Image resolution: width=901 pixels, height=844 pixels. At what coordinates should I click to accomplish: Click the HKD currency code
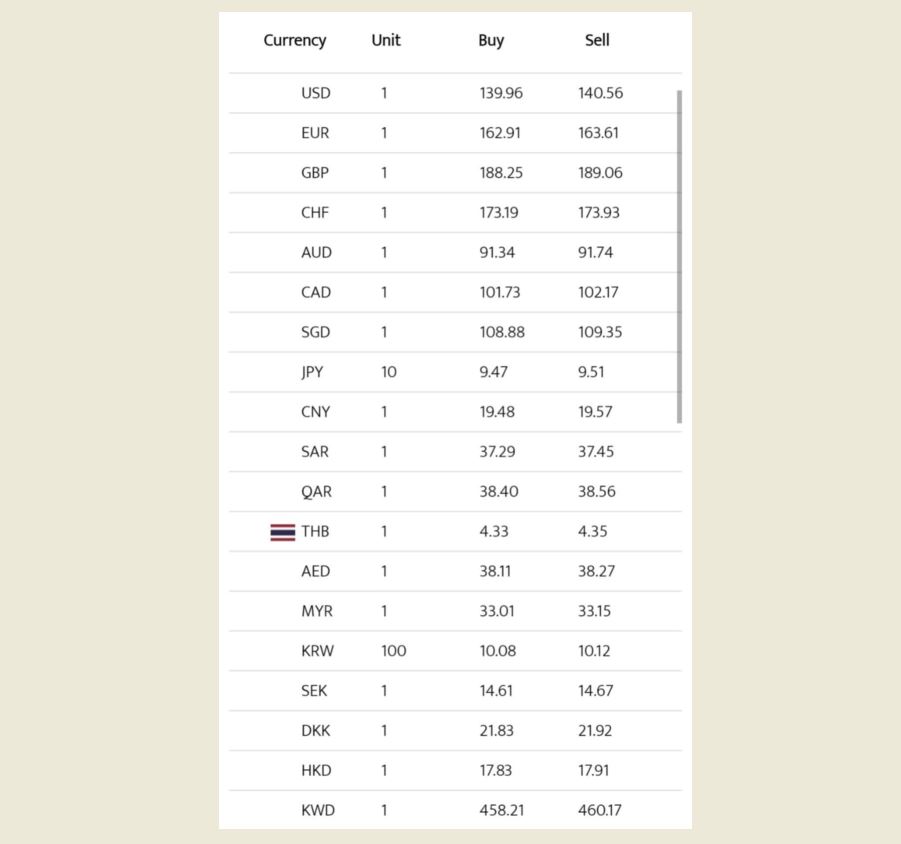[x=316, y=770]
